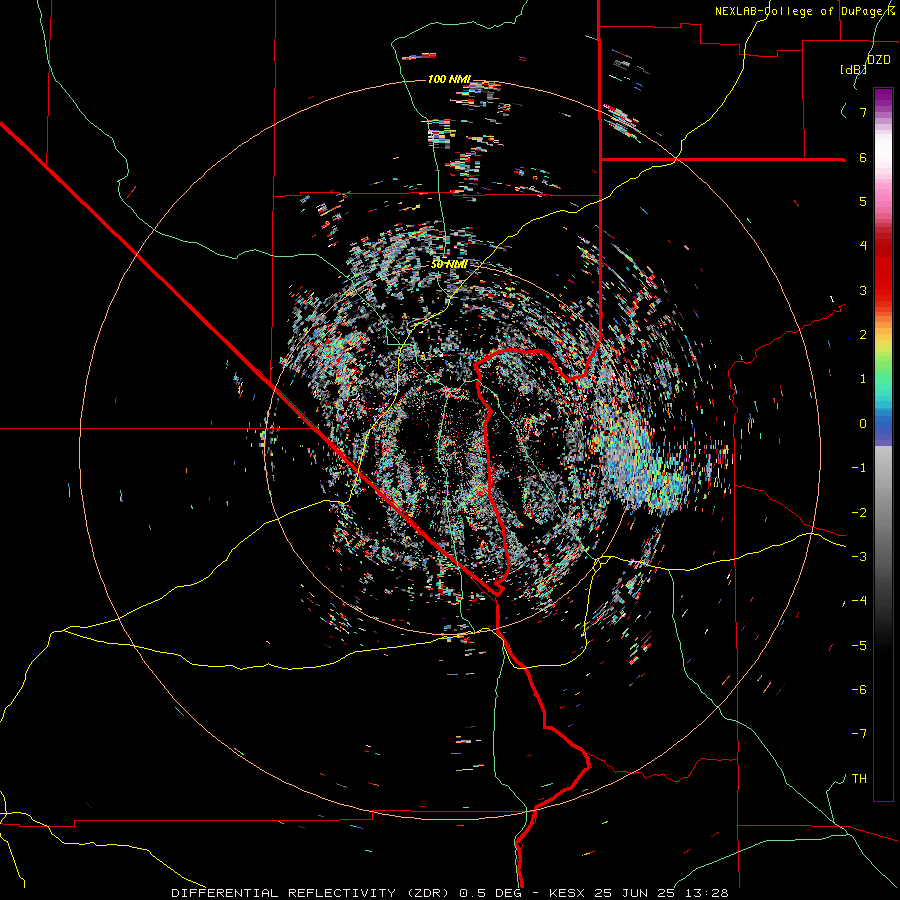Click the 0.5 DEG elevation text
The height and width of the screenshot is (900, 900).
pyautogui.click(x=490, y=893)
